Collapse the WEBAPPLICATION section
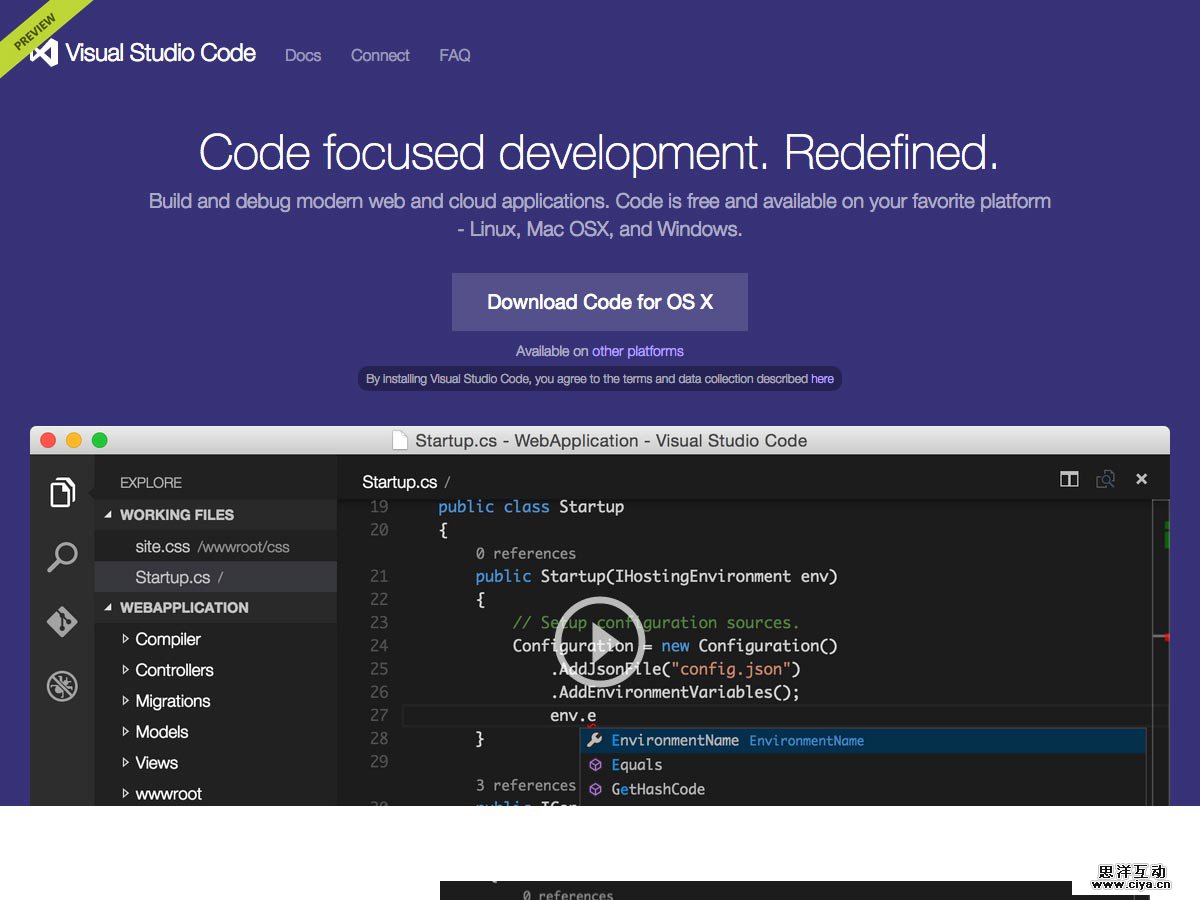Viewport: 1200px width, 900px height. pyautogui.click(x=109, y=608)
